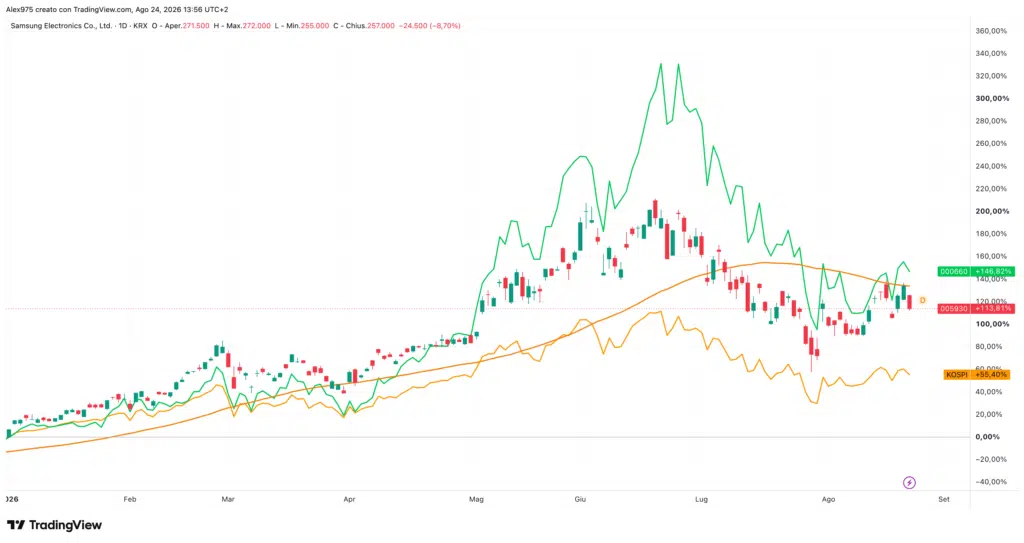This screenshot has height=543, width=1024.
Task: Click the 0,00% price scale label
Action: point(987,437)
